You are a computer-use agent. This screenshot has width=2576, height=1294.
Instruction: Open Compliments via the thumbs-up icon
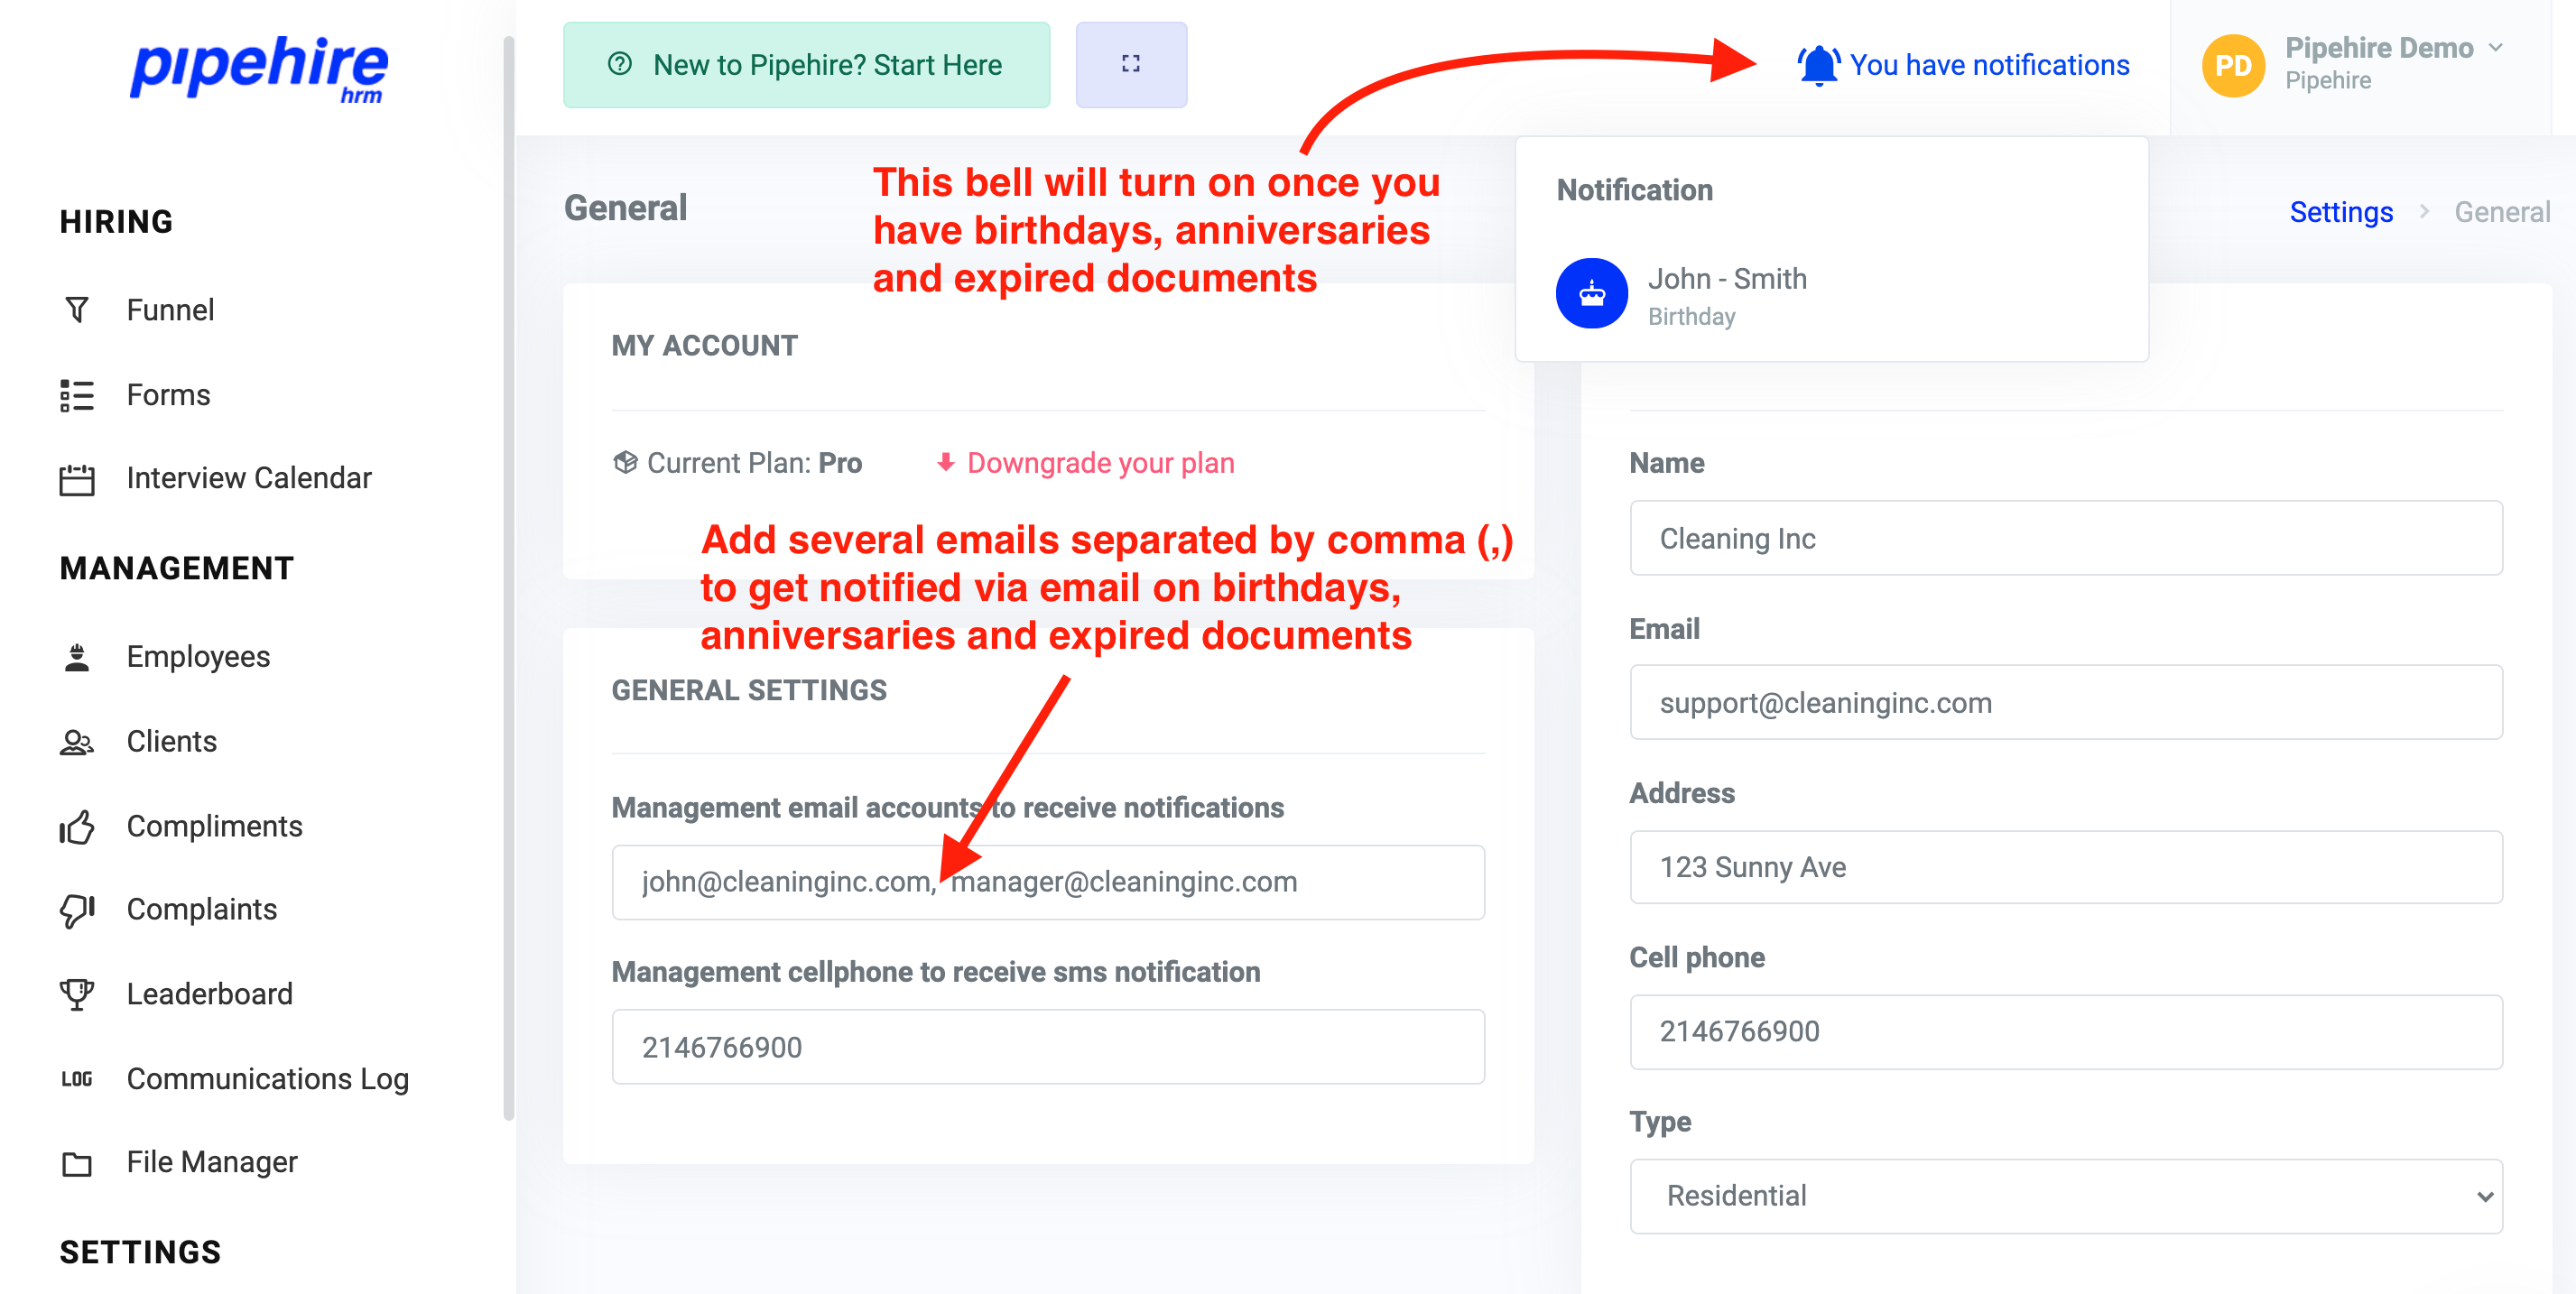coord(77,827)
